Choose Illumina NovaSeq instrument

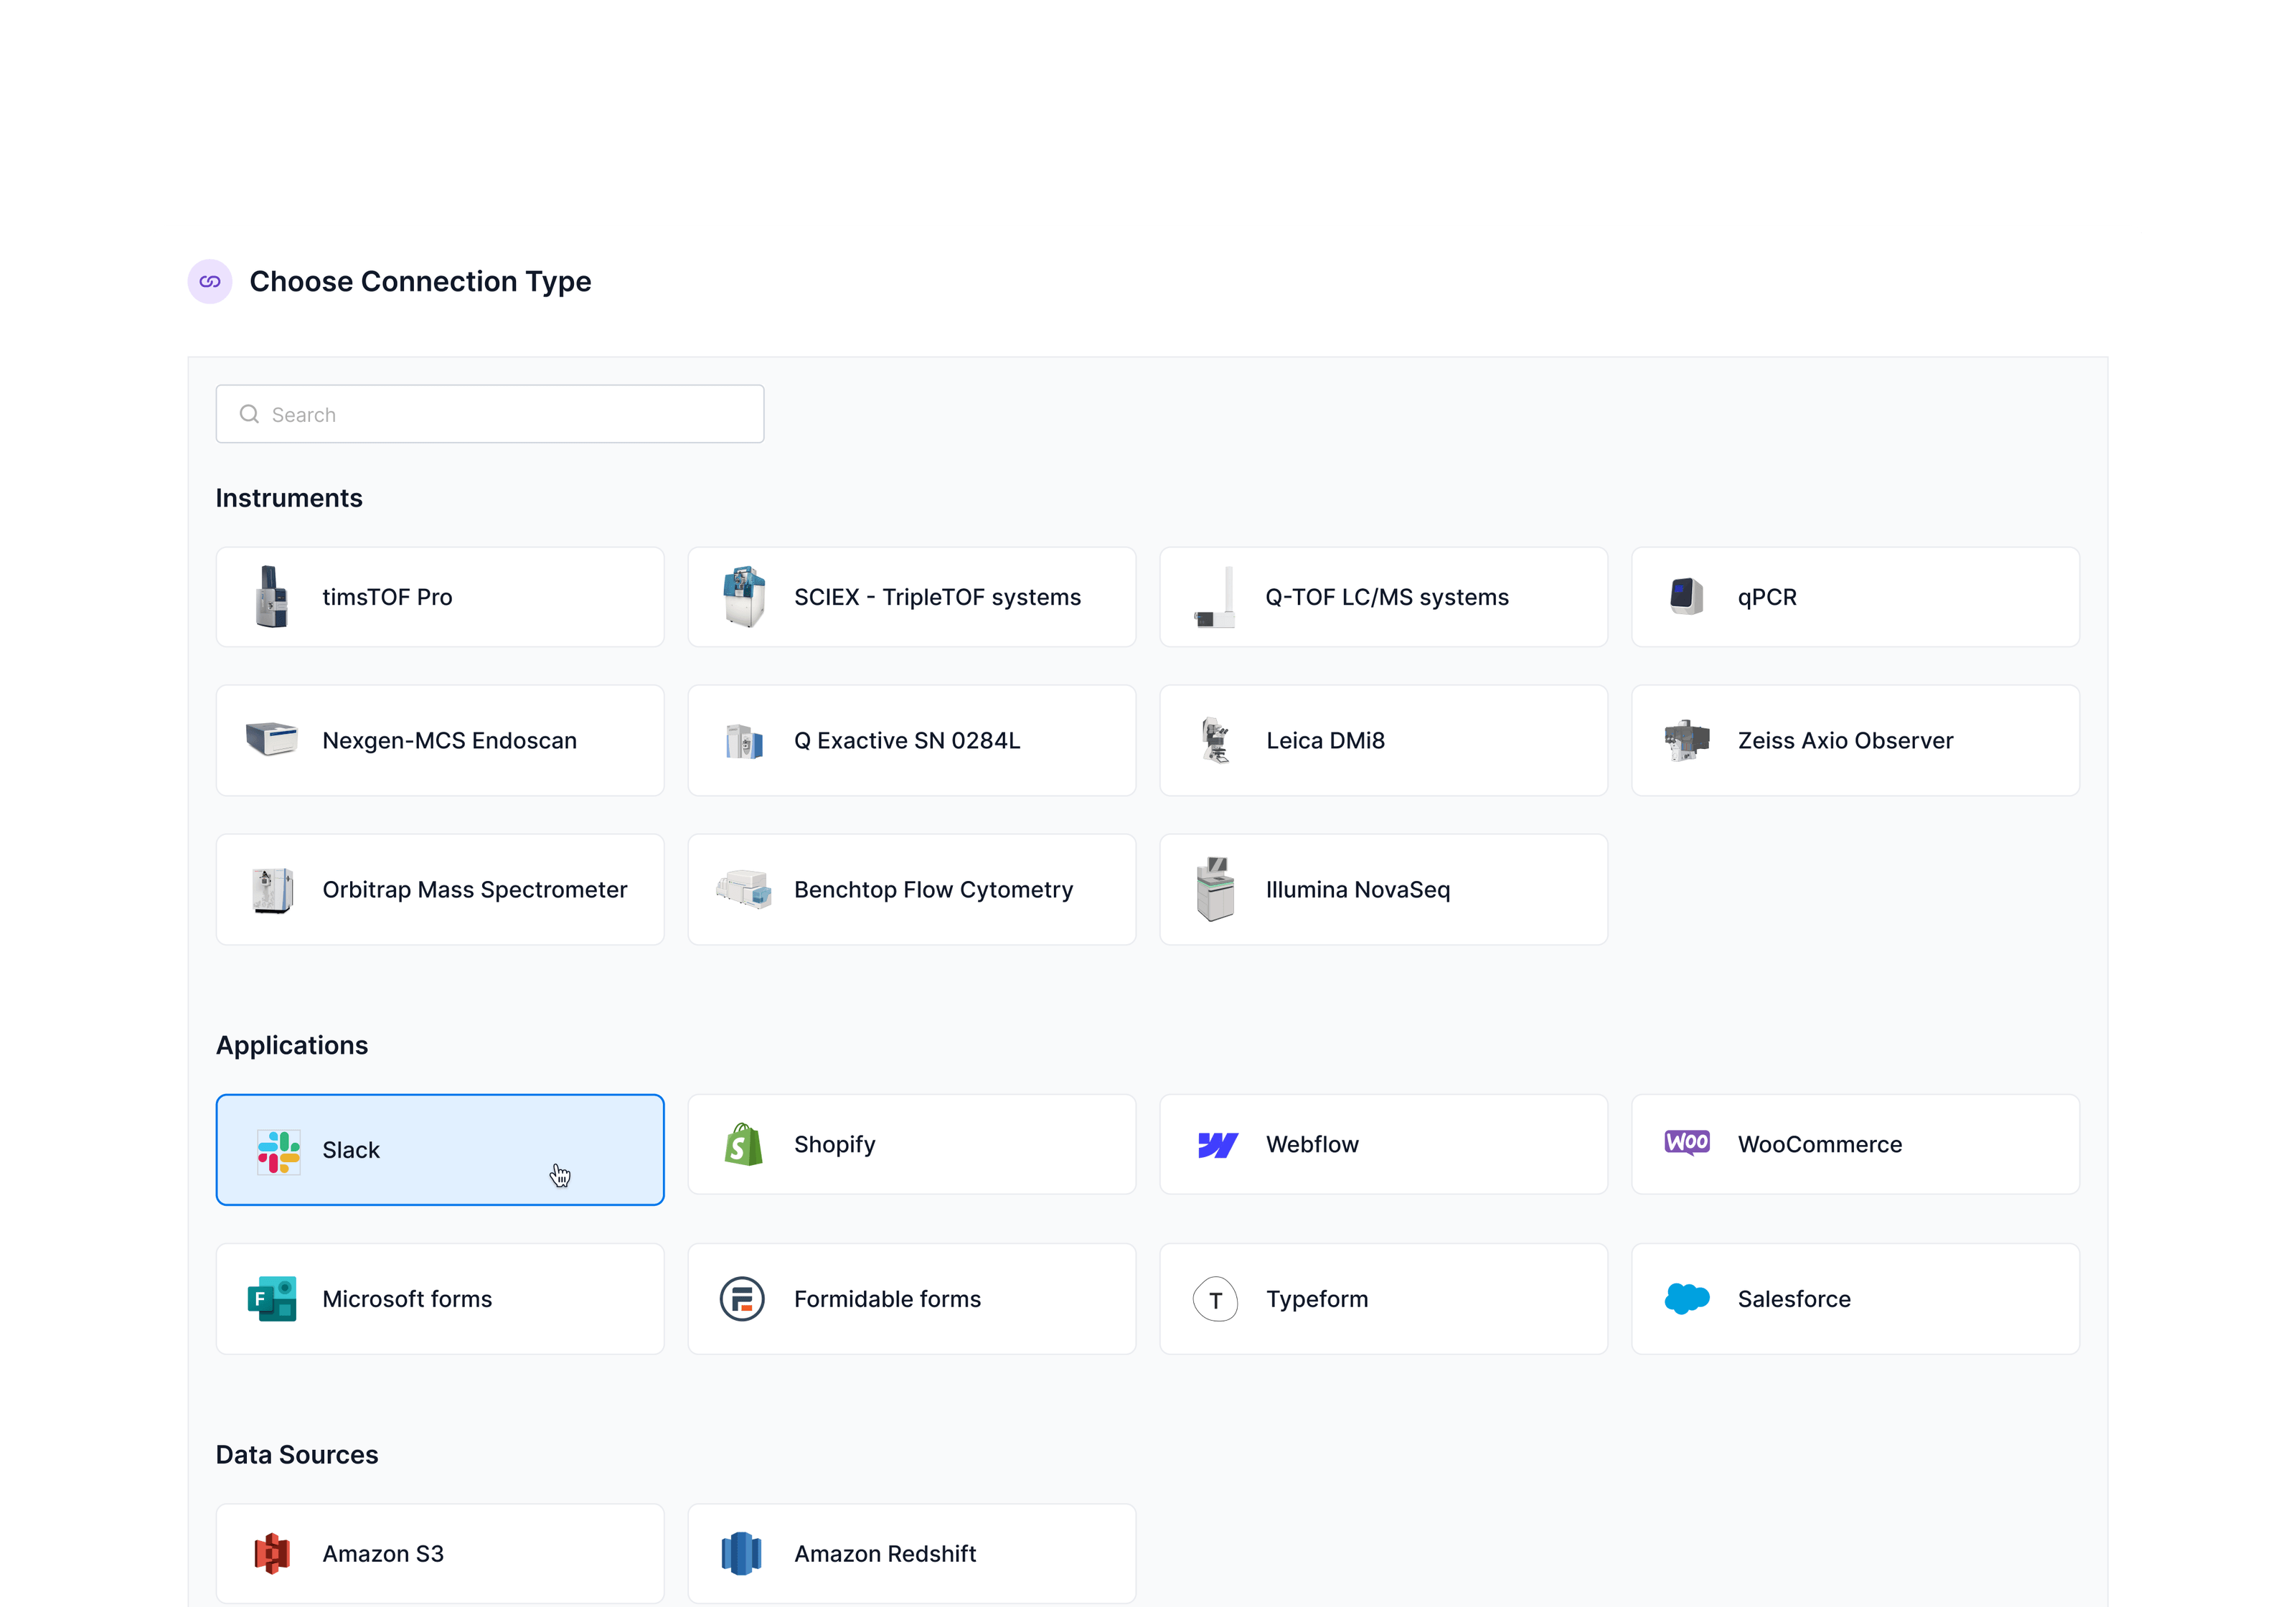pyautogui.click(x=1383, y=890)
